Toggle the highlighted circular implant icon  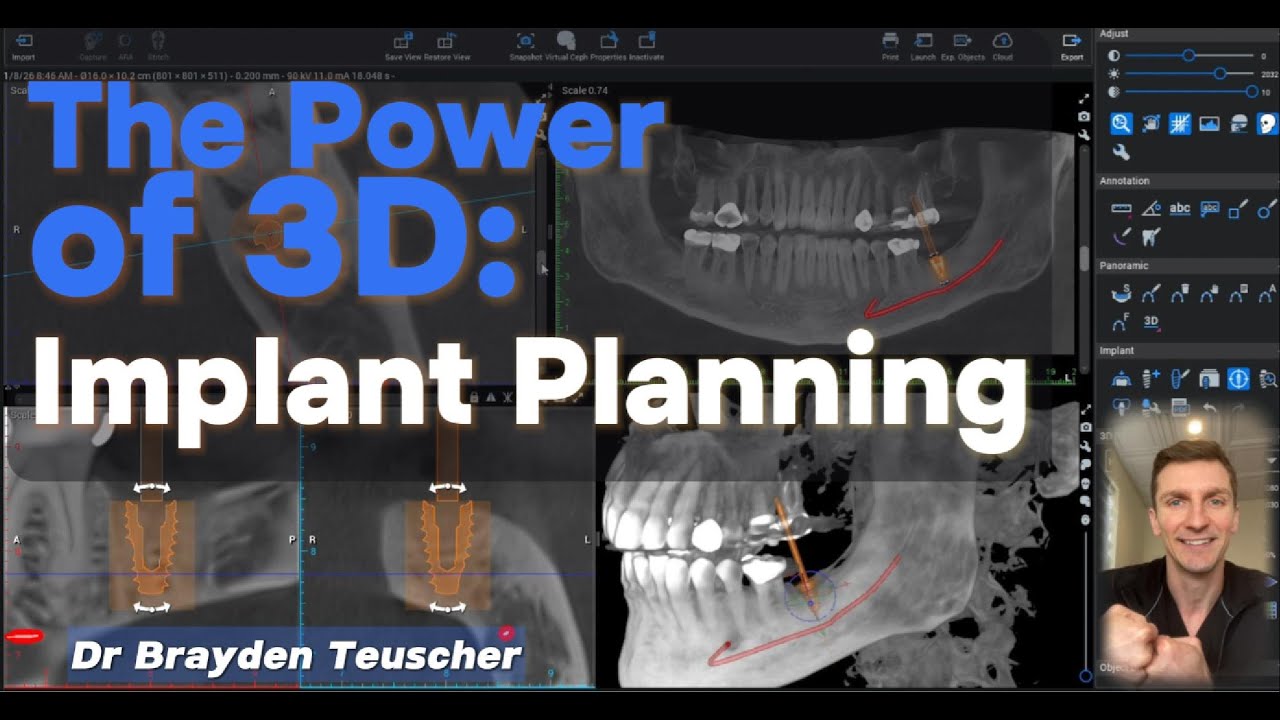[1238, 379]
